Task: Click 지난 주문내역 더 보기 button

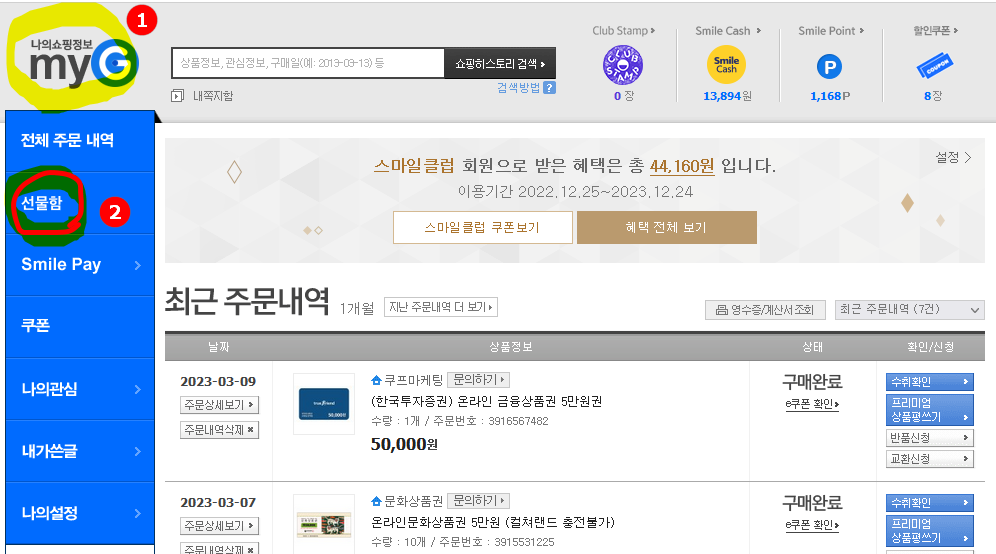Action: point(440,307)
